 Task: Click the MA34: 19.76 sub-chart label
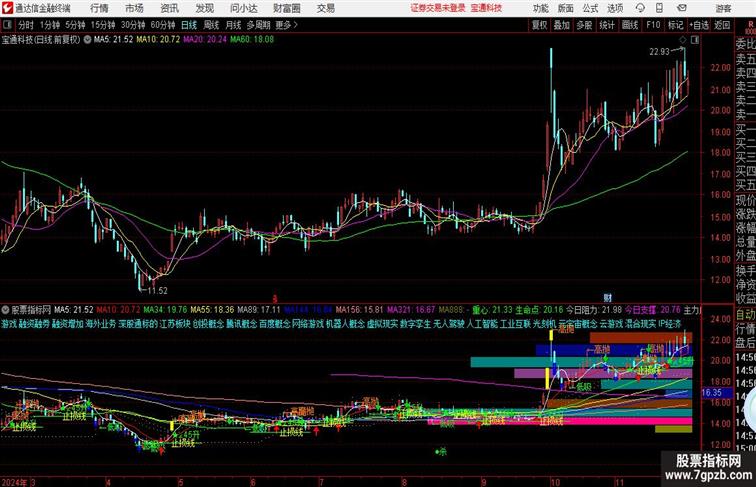[x=165, y=310]
